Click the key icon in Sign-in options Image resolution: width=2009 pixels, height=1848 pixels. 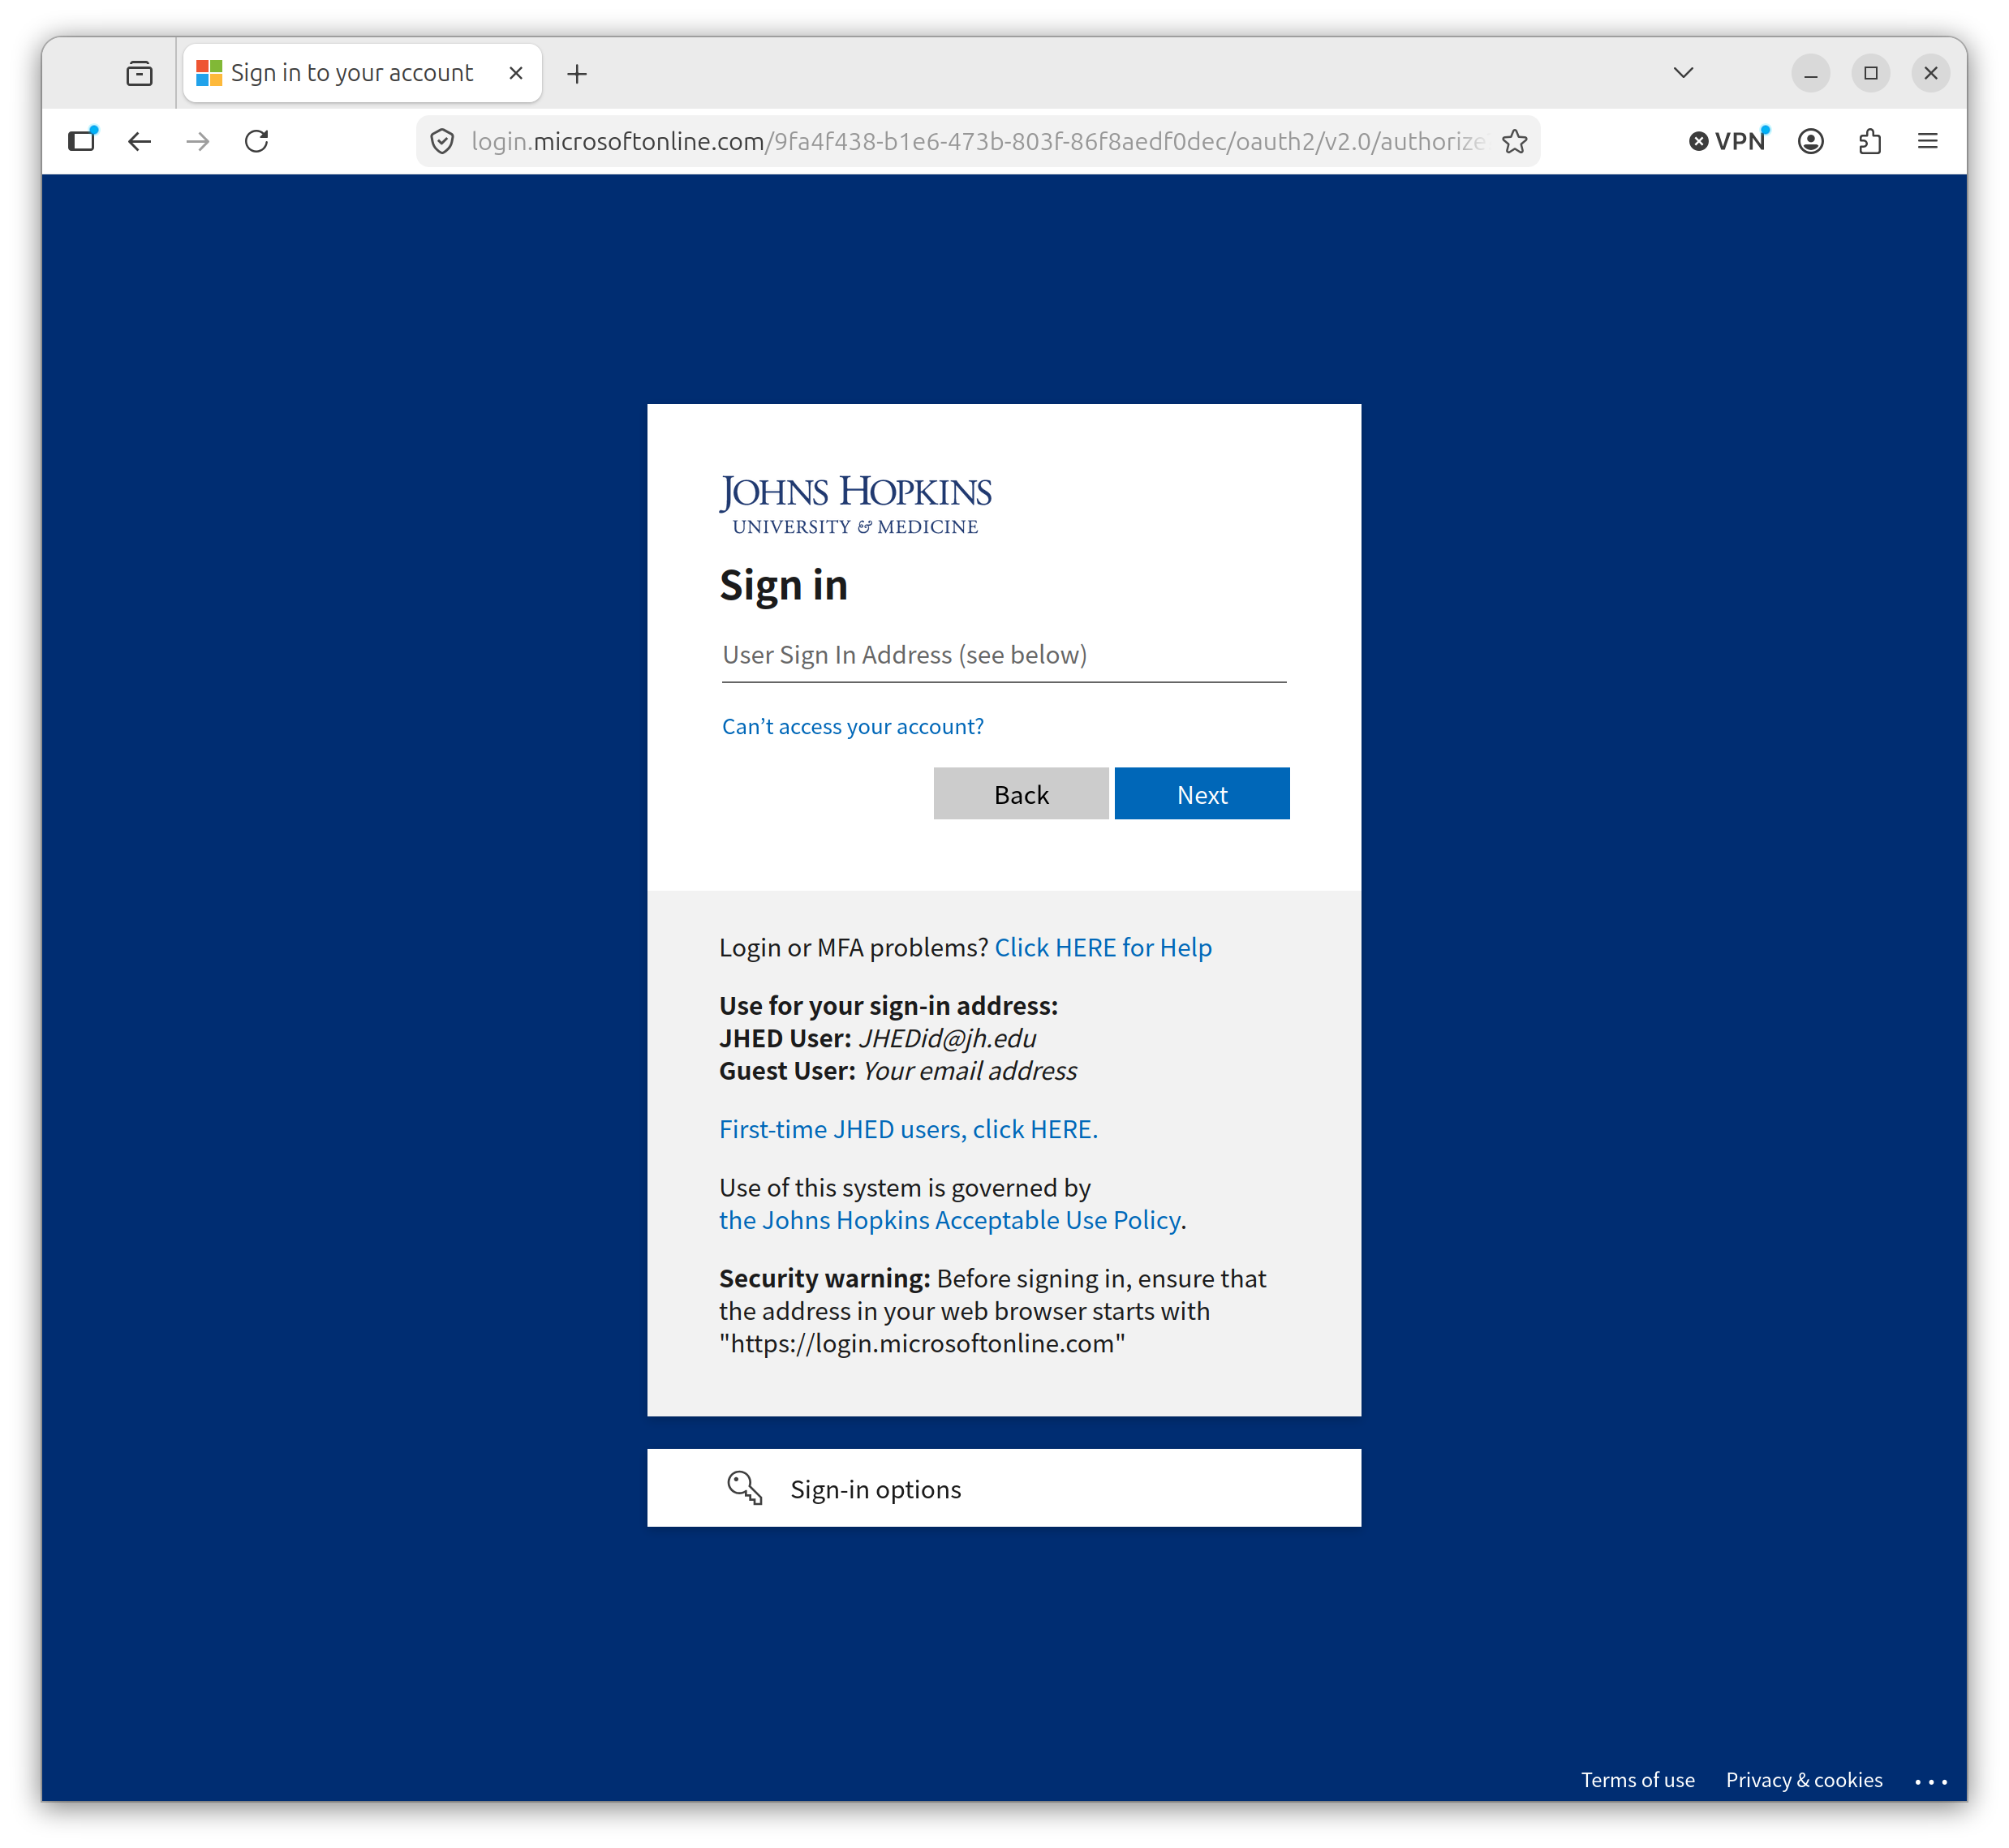pyautogui.click(x=744, y=1488)
